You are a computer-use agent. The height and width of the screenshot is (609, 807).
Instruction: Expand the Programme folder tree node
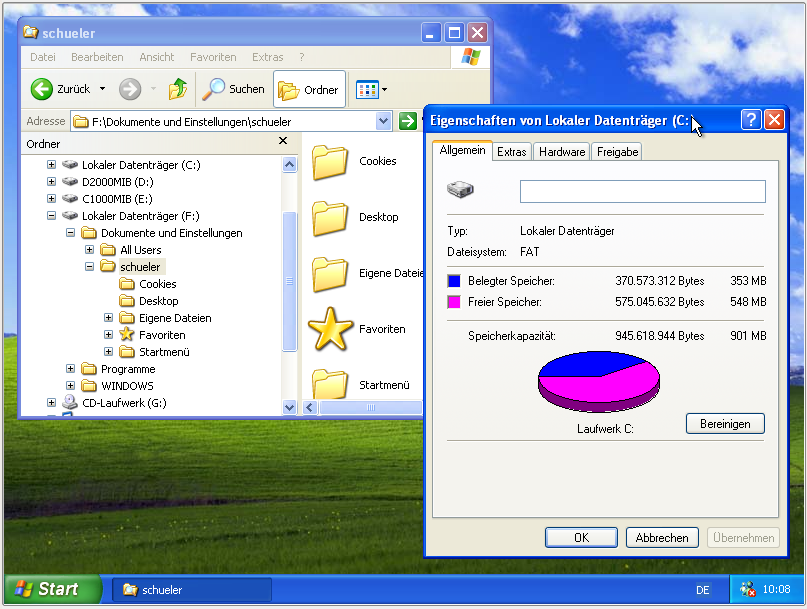click(71, 369)
